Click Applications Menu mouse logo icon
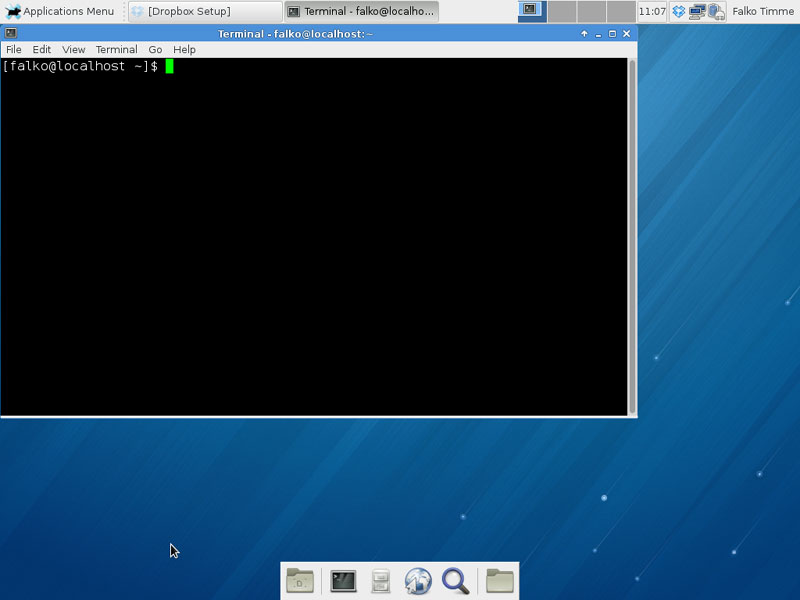 tap(13, 11)
